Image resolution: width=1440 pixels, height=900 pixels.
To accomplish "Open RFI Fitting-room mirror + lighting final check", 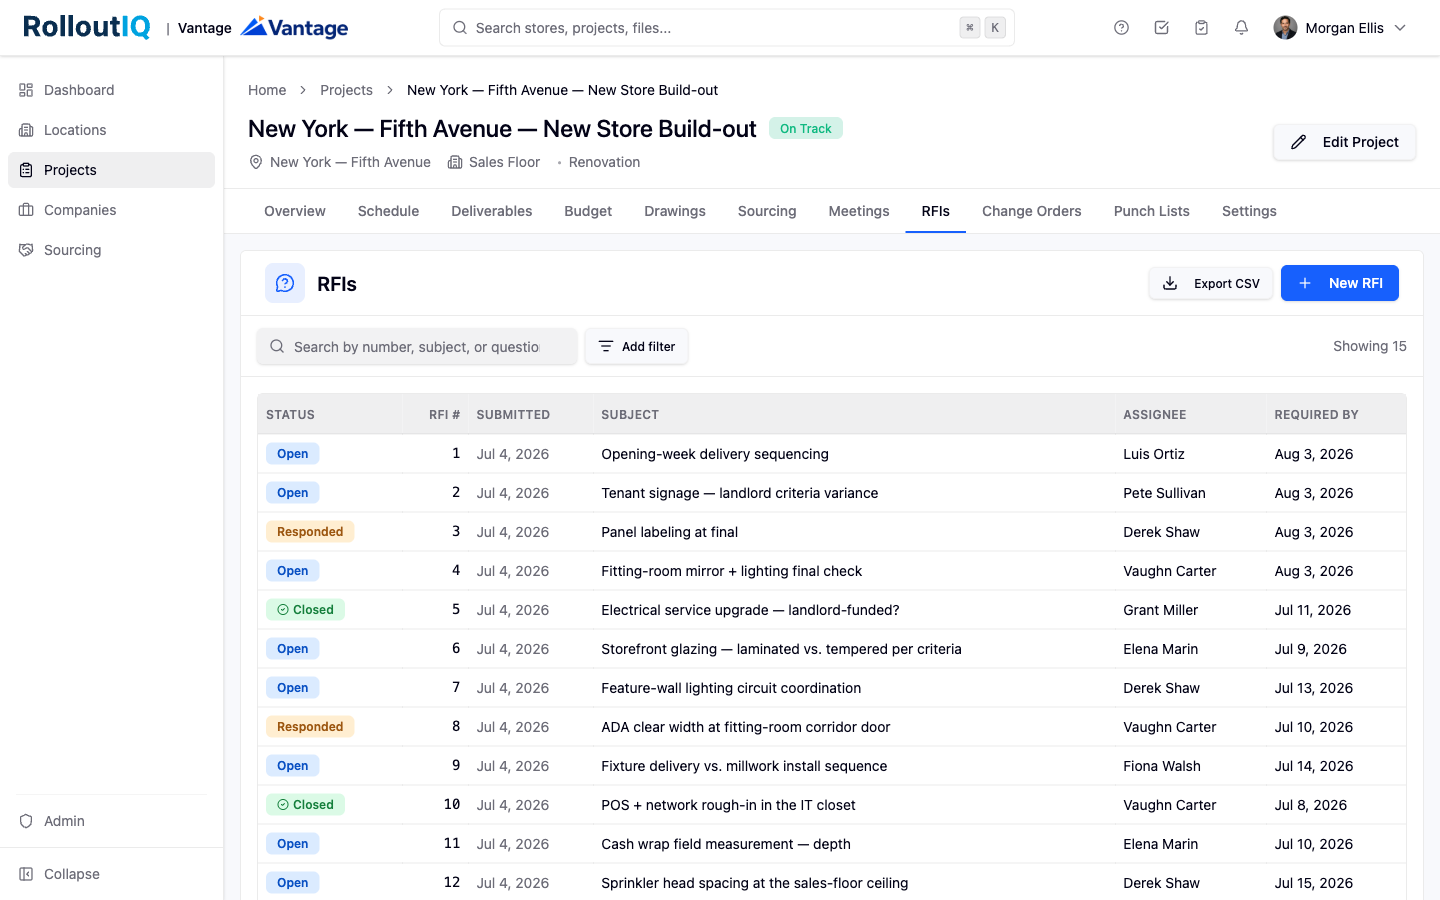I will pyautogui.click(x=732, y=571).
